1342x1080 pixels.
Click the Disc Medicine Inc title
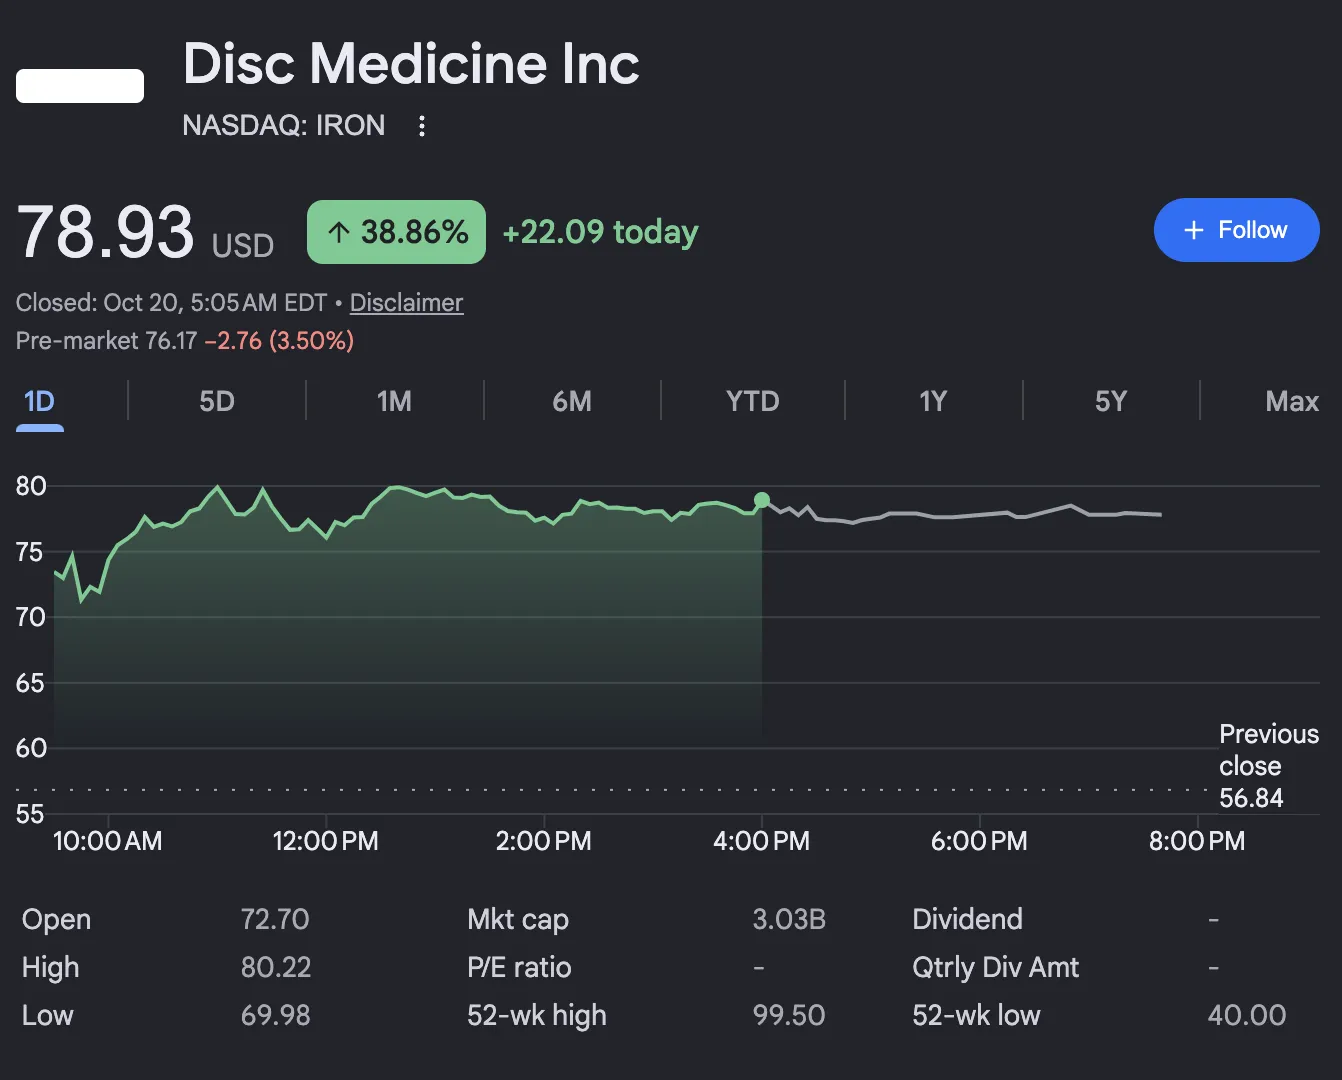point(411,64)
